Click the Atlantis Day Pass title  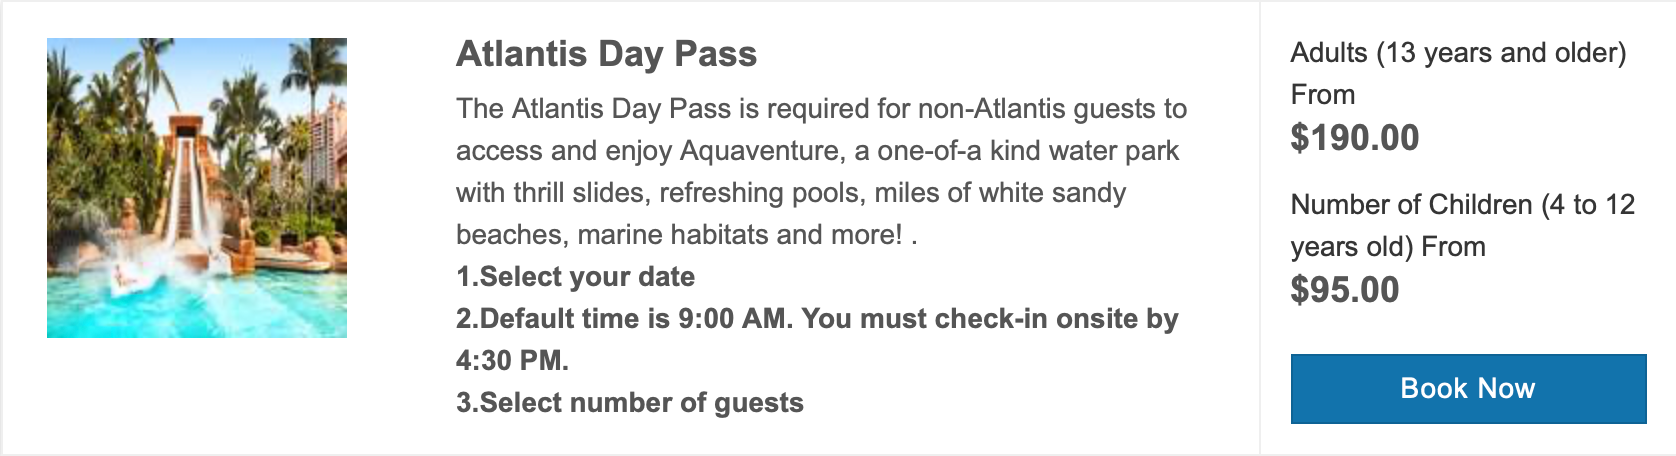pos(606,54)
